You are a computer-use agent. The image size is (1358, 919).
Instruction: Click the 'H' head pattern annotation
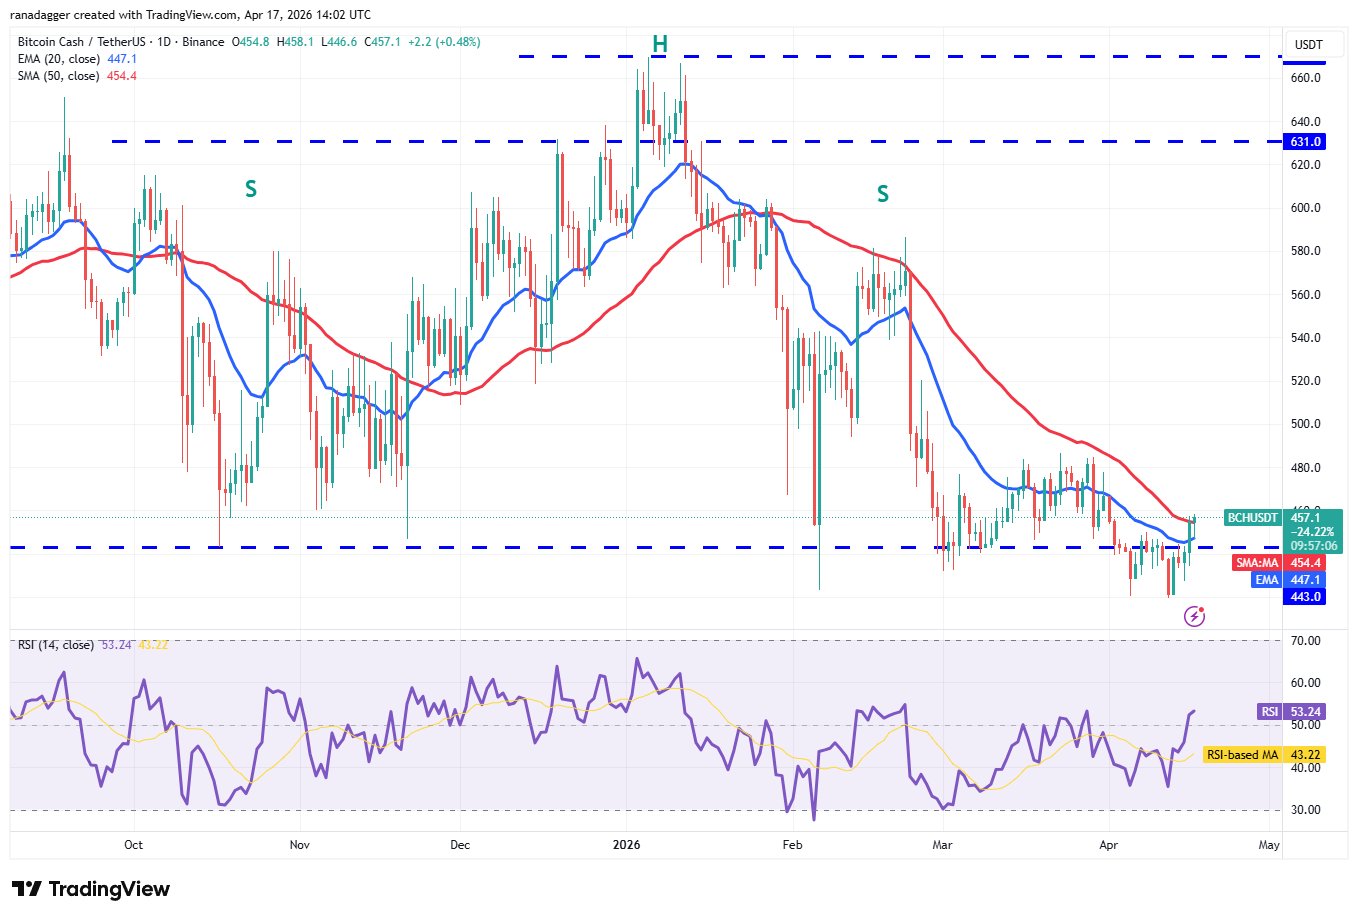(660, 44)
